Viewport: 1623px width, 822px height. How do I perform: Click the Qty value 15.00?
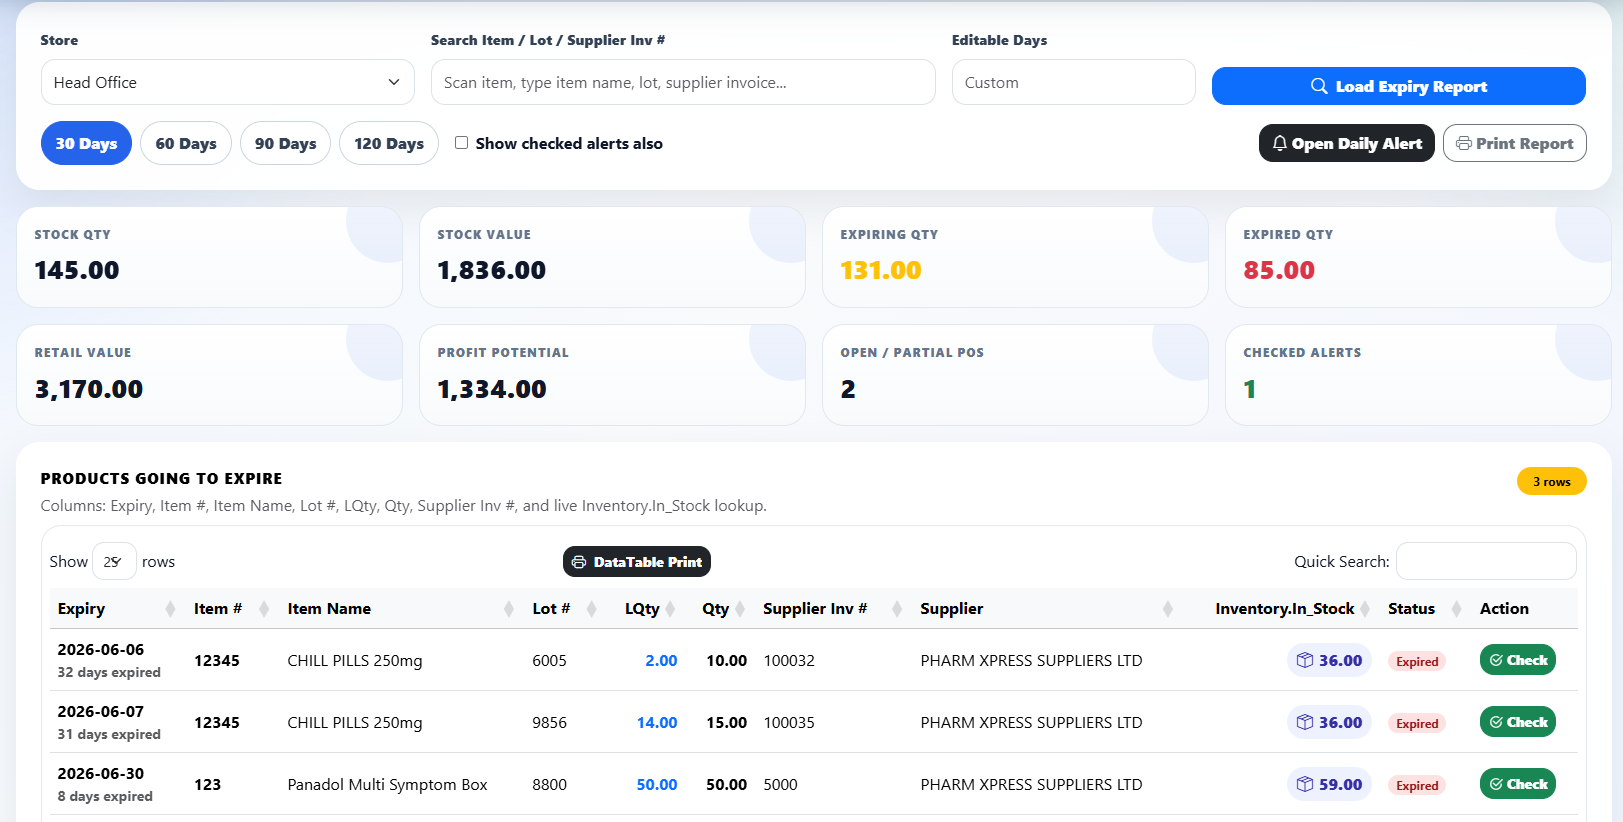[727, 723]
